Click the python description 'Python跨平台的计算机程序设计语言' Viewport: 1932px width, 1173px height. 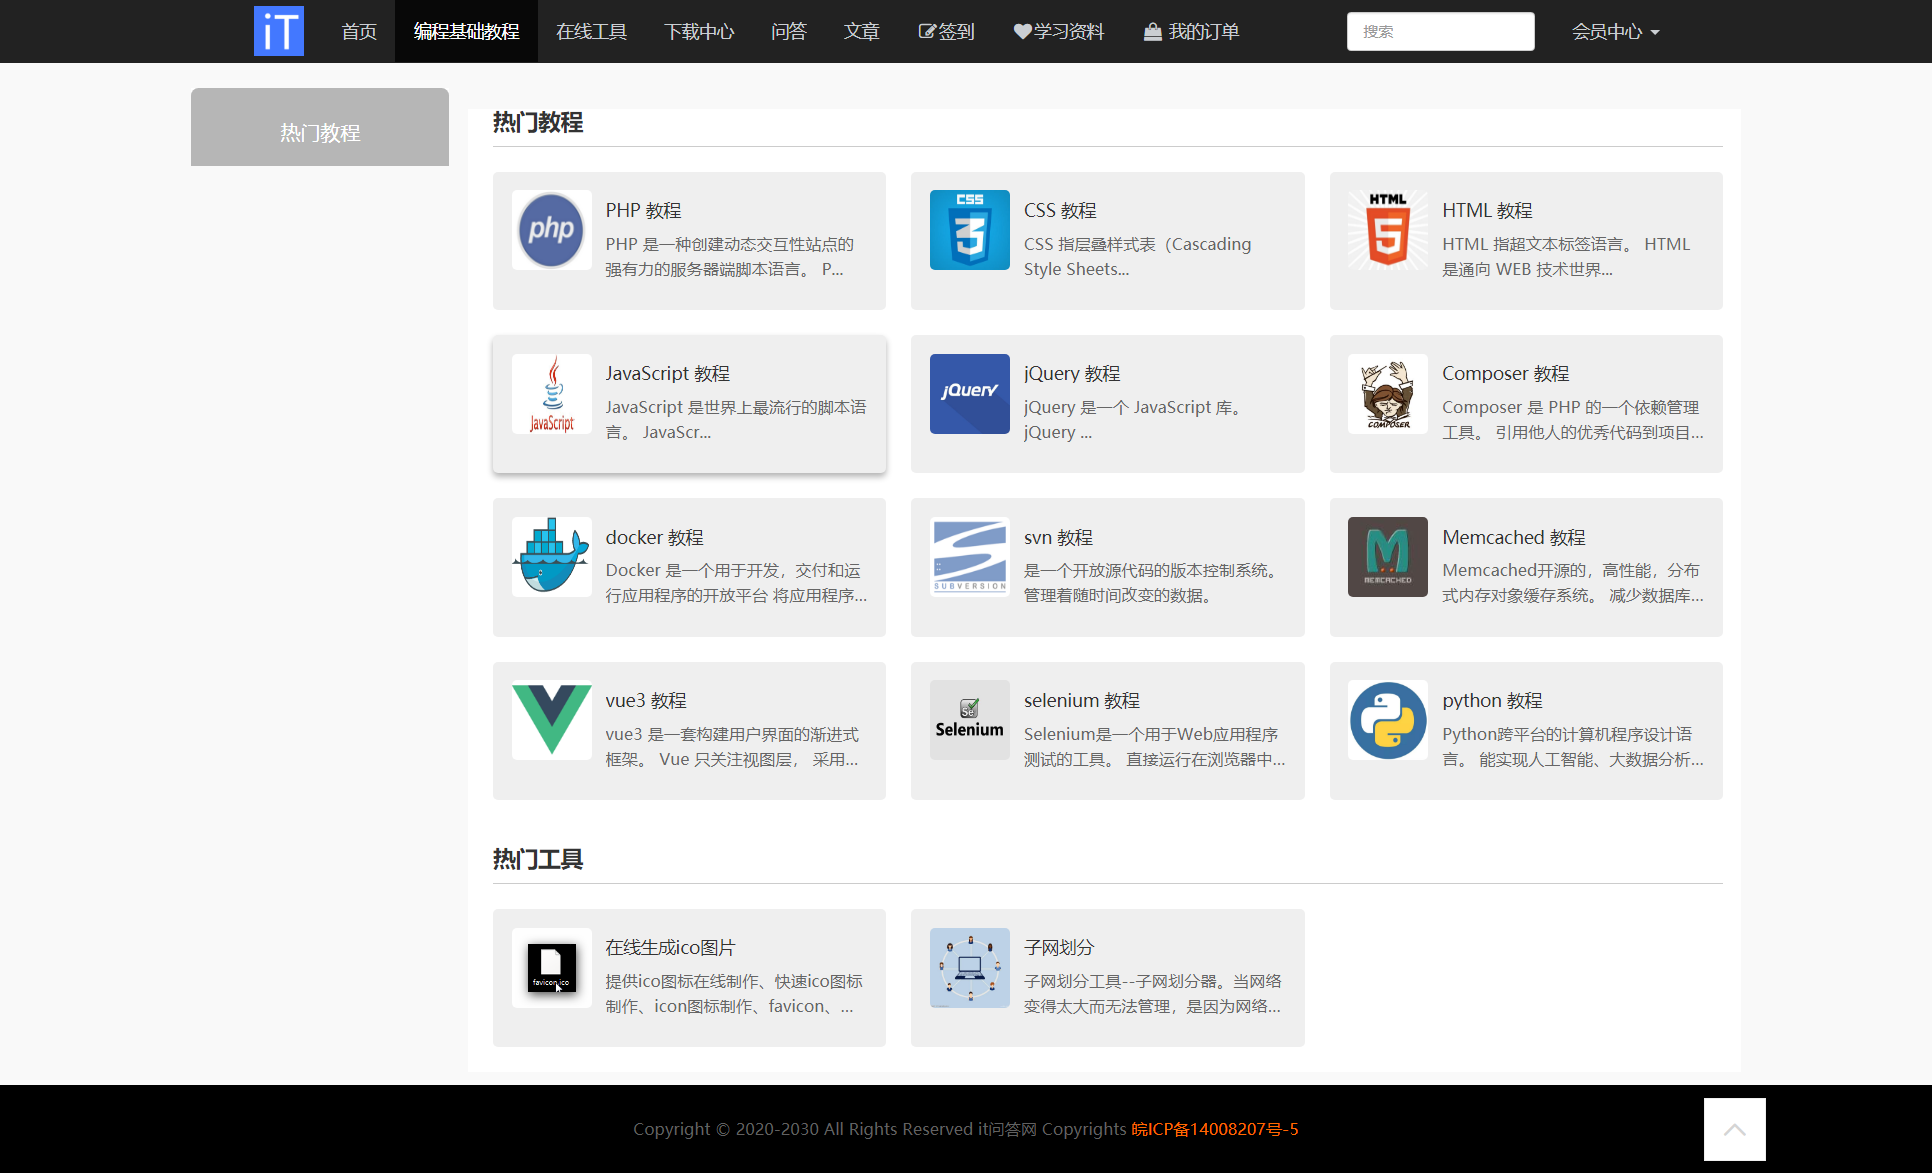tap(1573, 747)
